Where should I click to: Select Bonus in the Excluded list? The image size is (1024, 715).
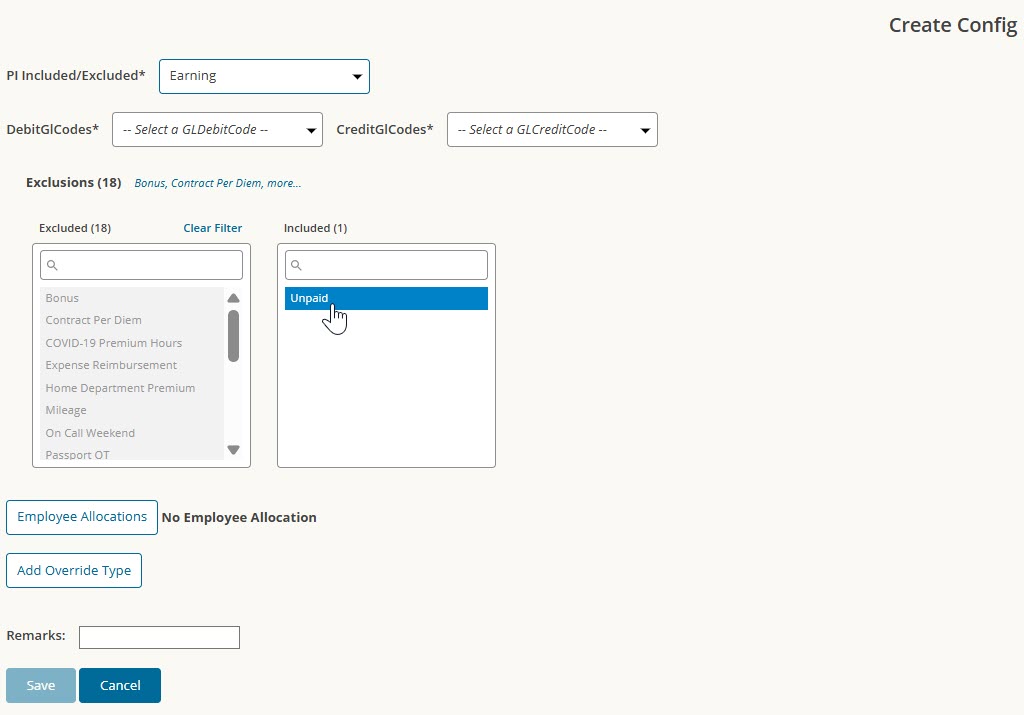(132, 298)
